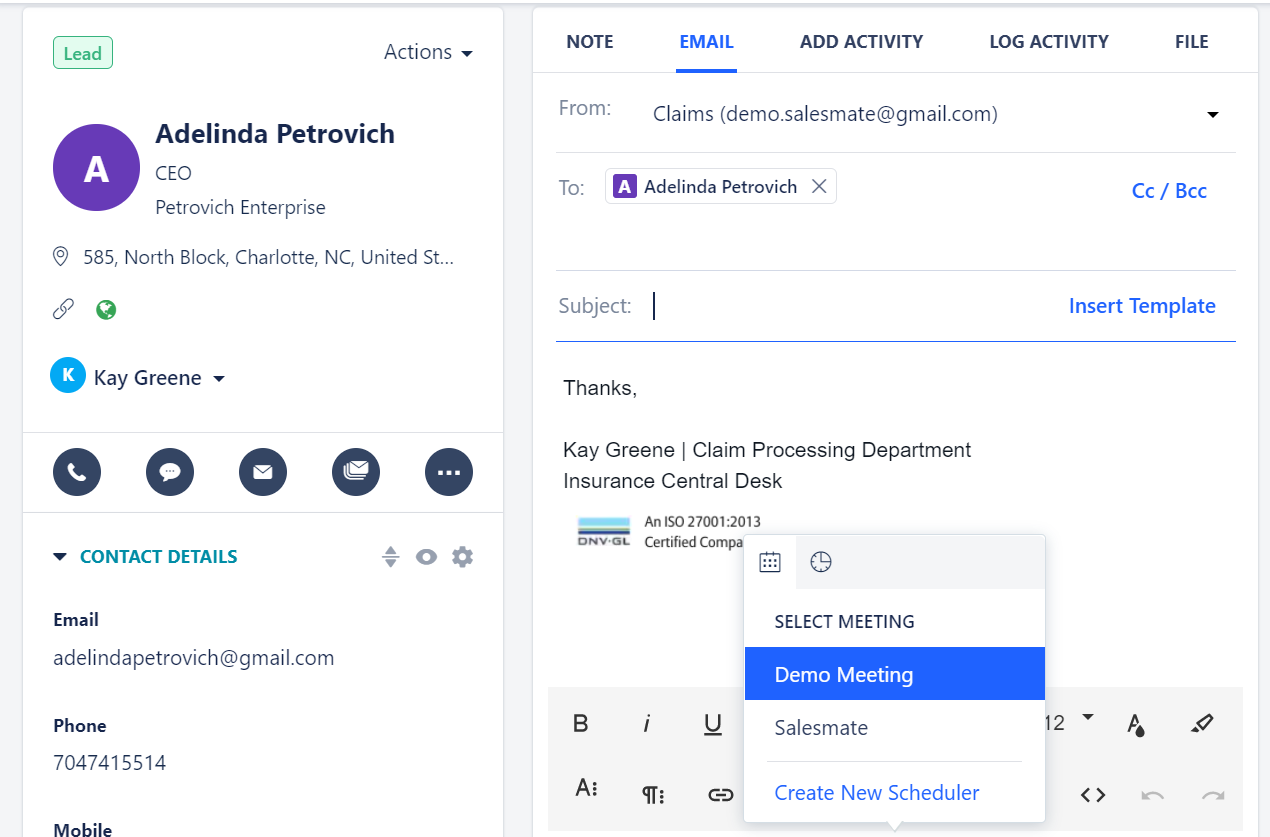Open paragraph format pilcrow icon

(x=653, y=795)
